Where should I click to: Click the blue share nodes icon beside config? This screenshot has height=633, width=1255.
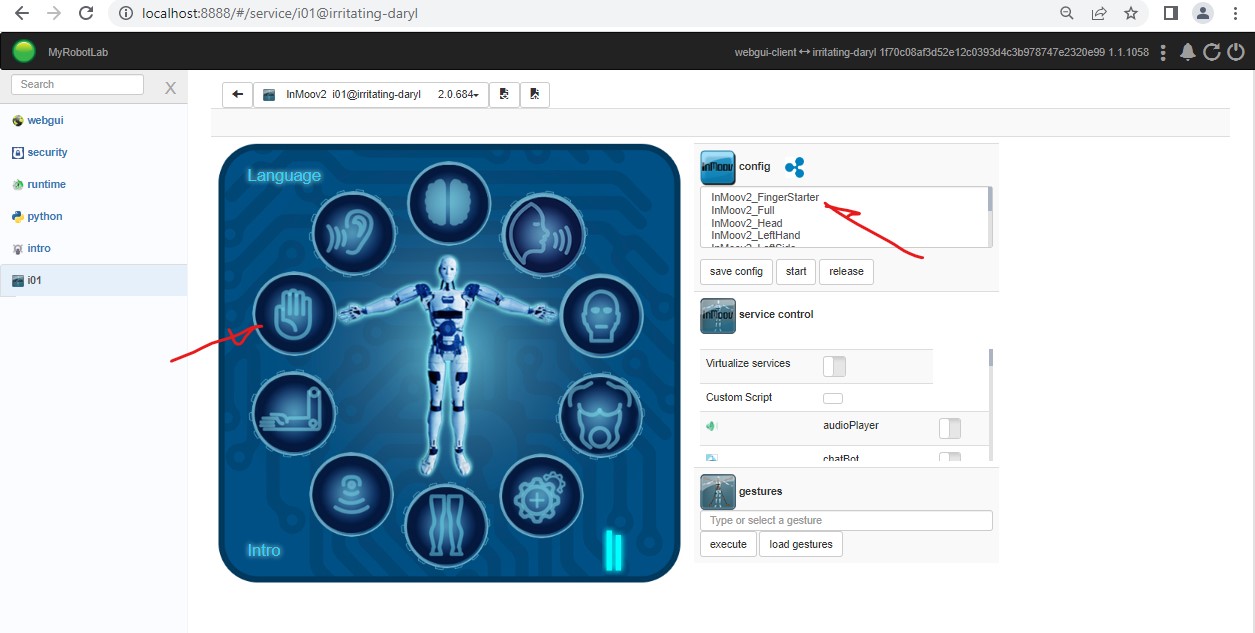click(794, 167)
